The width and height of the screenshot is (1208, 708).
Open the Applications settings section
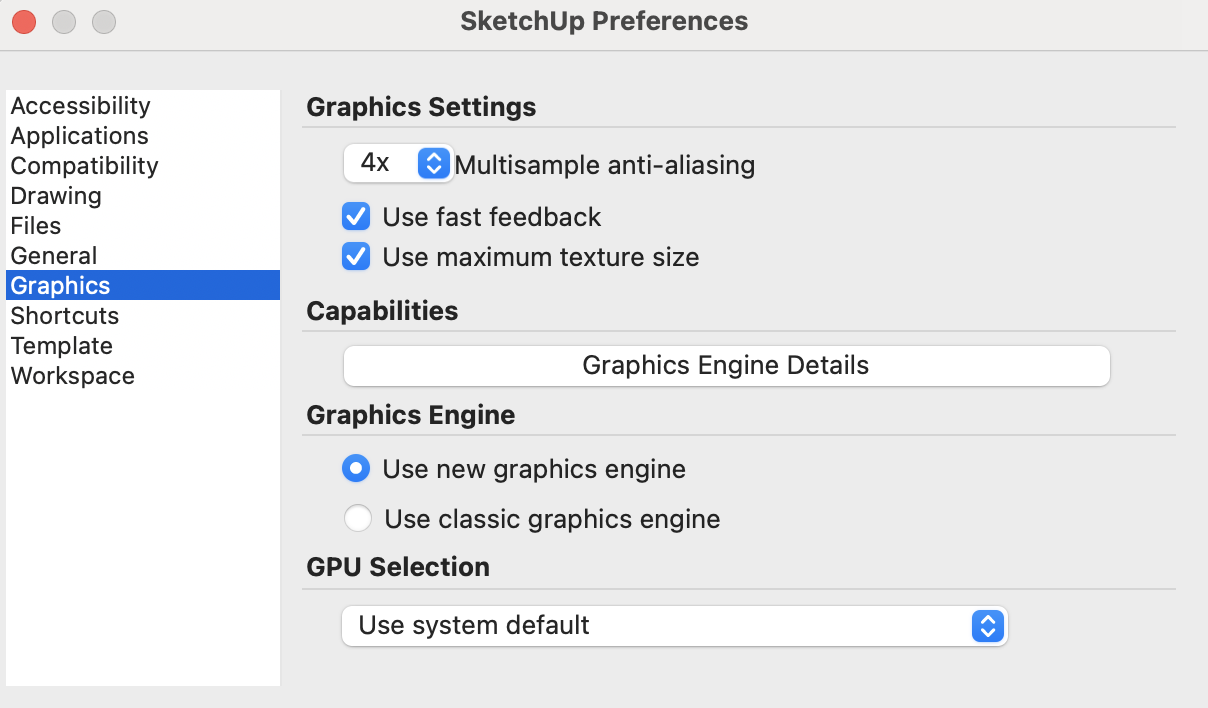click(79, 135)
